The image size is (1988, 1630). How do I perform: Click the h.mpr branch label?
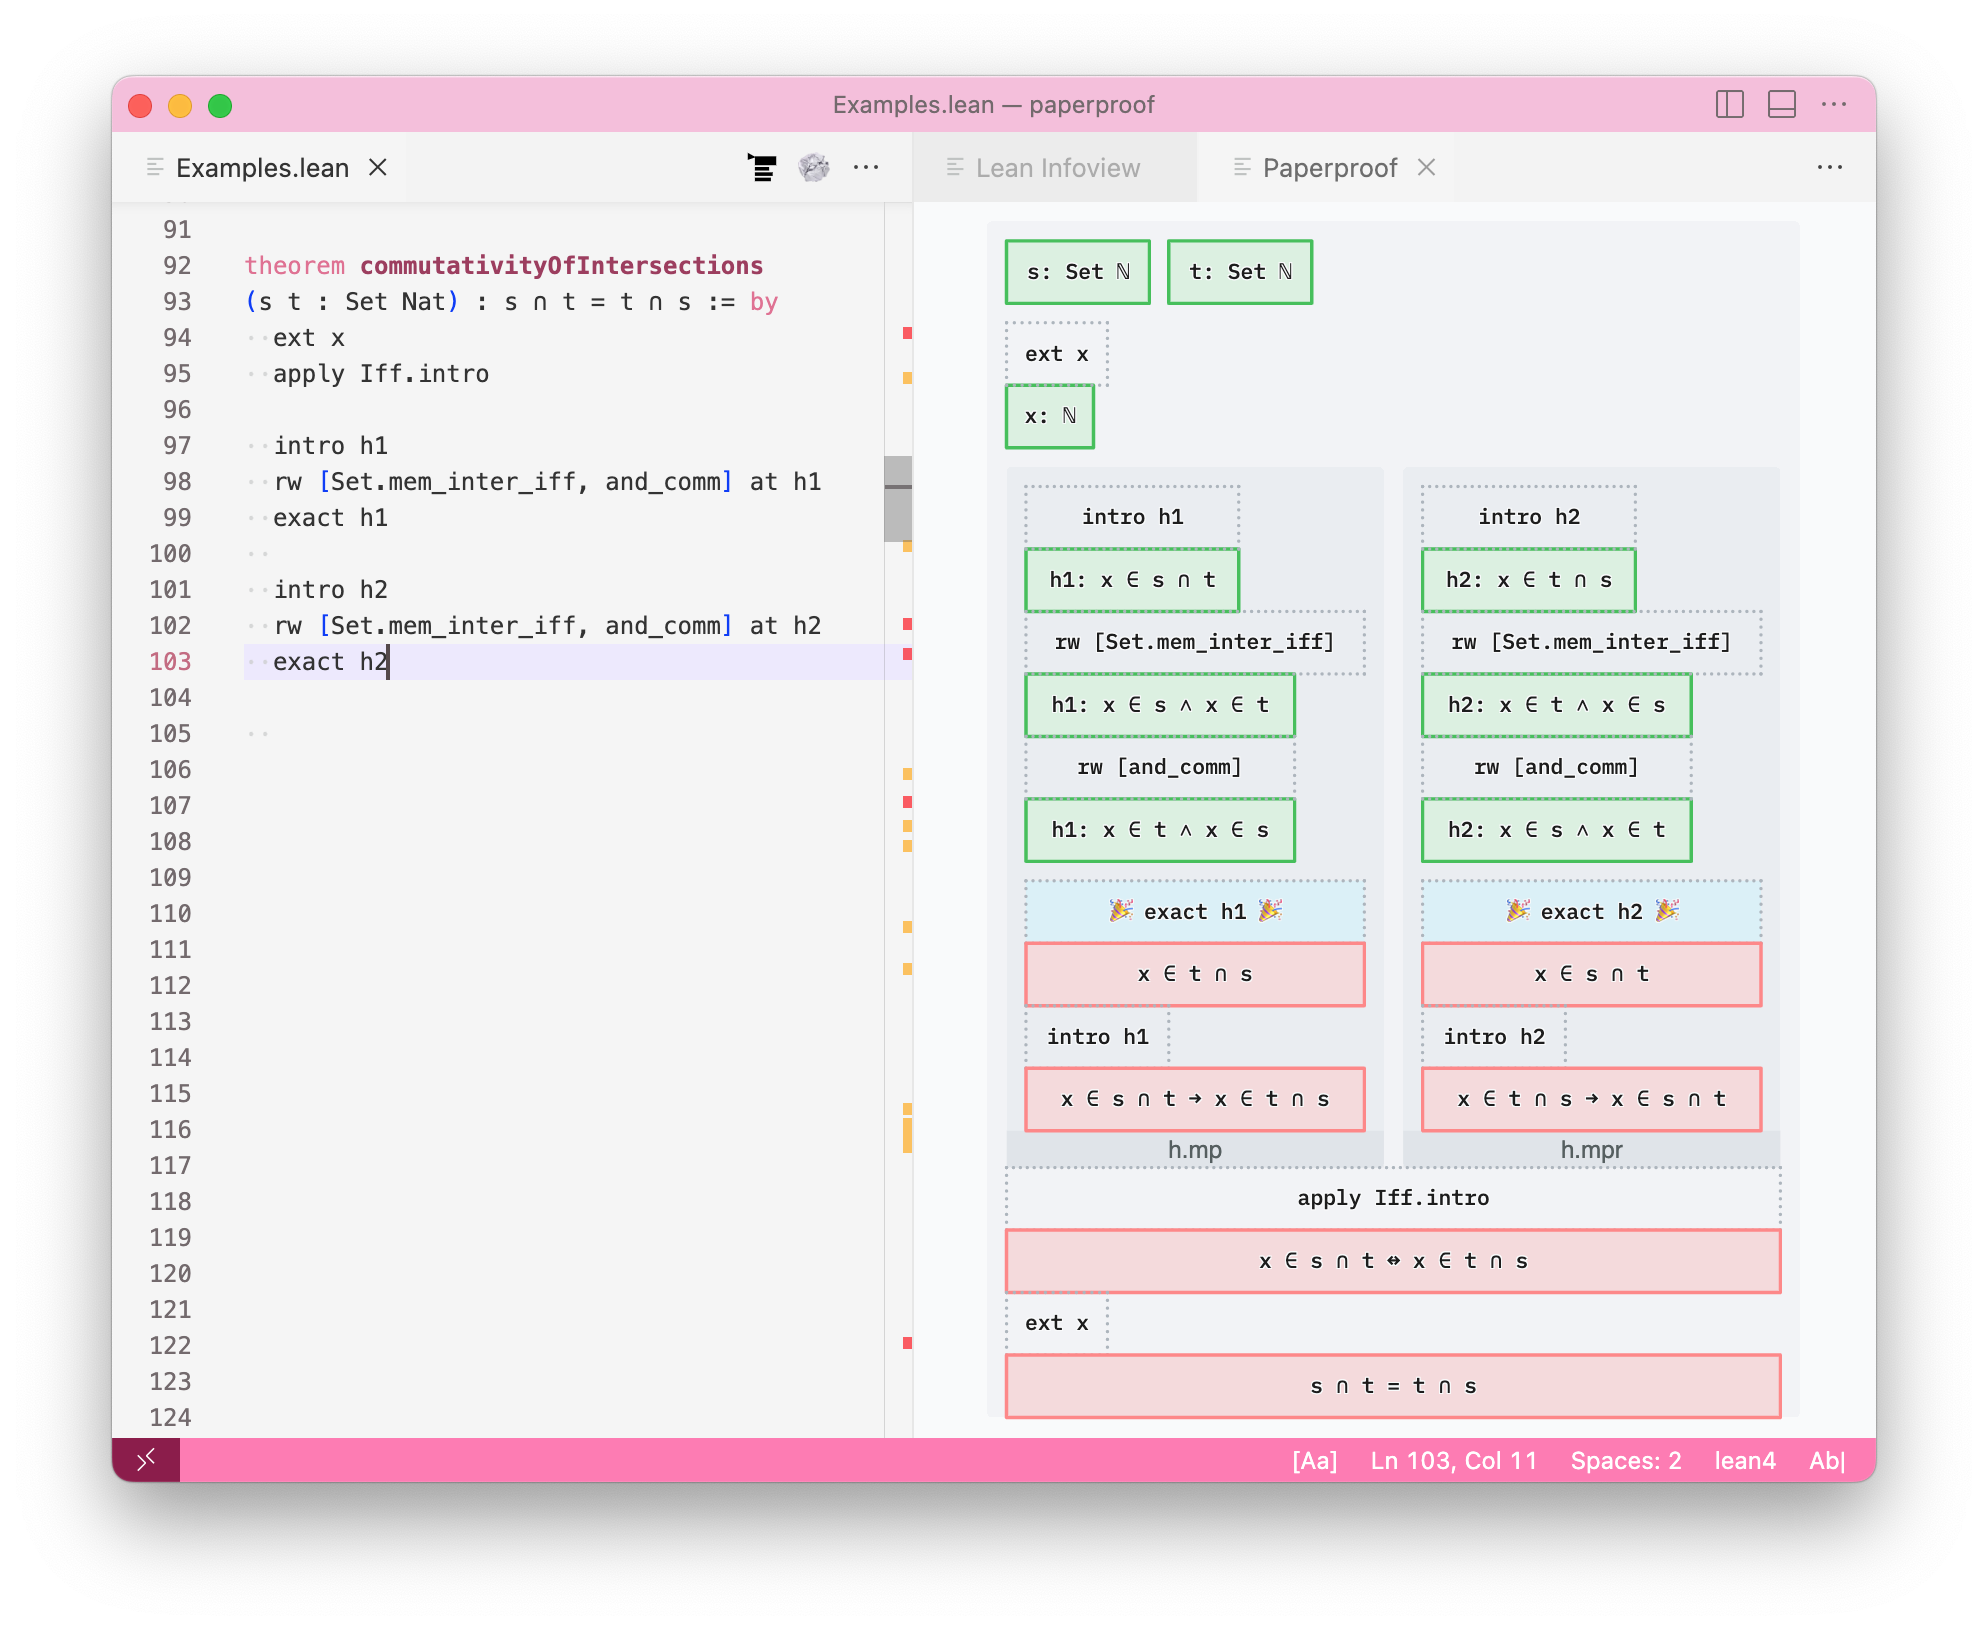[x=1592, y=1150]
